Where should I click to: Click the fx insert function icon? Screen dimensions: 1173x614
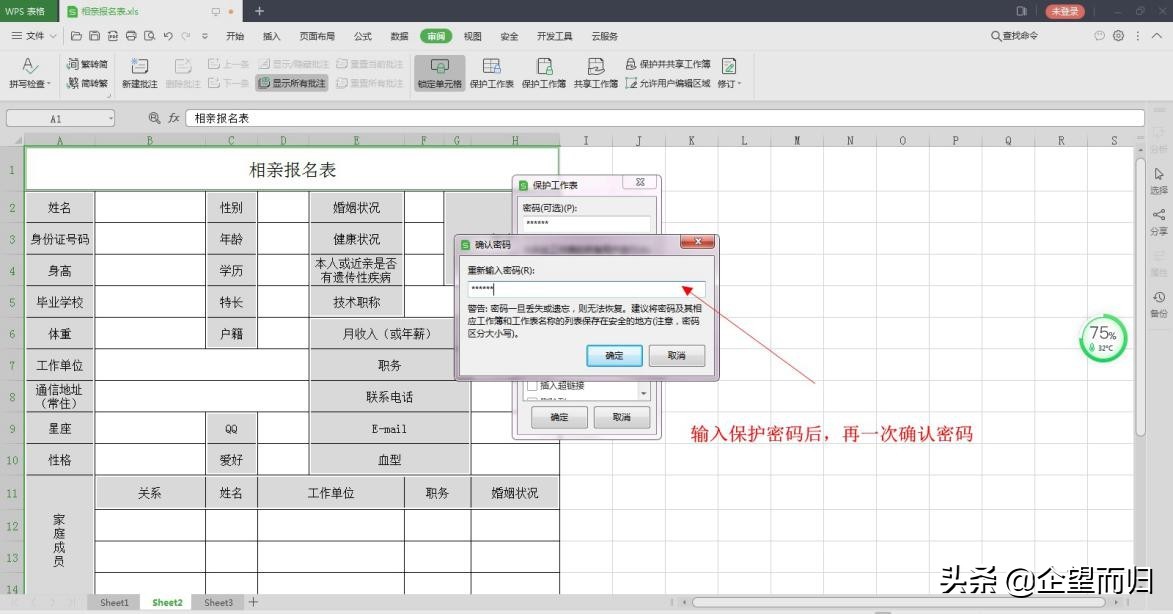pyautogui.click(x=174, y=118)
